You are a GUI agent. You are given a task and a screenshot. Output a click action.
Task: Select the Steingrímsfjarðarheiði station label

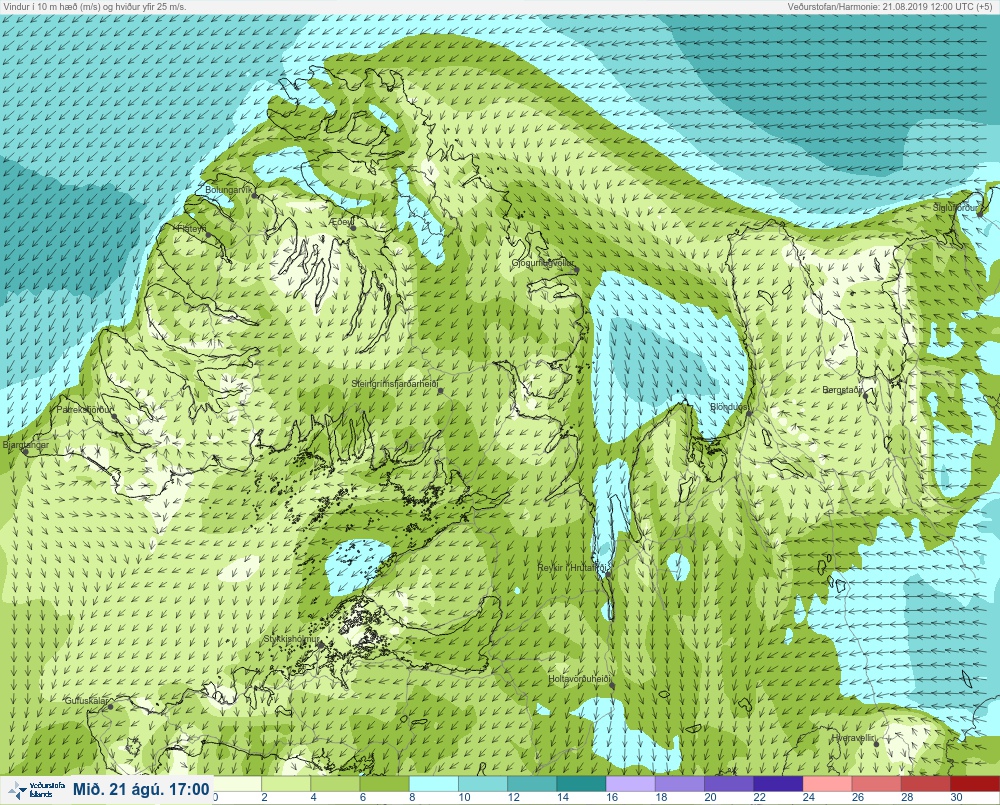coord(395,384)
